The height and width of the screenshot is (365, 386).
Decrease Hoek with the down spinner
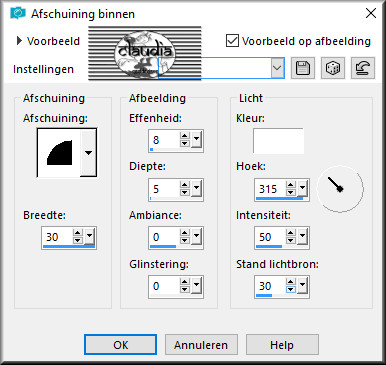(x=291, y=193)
